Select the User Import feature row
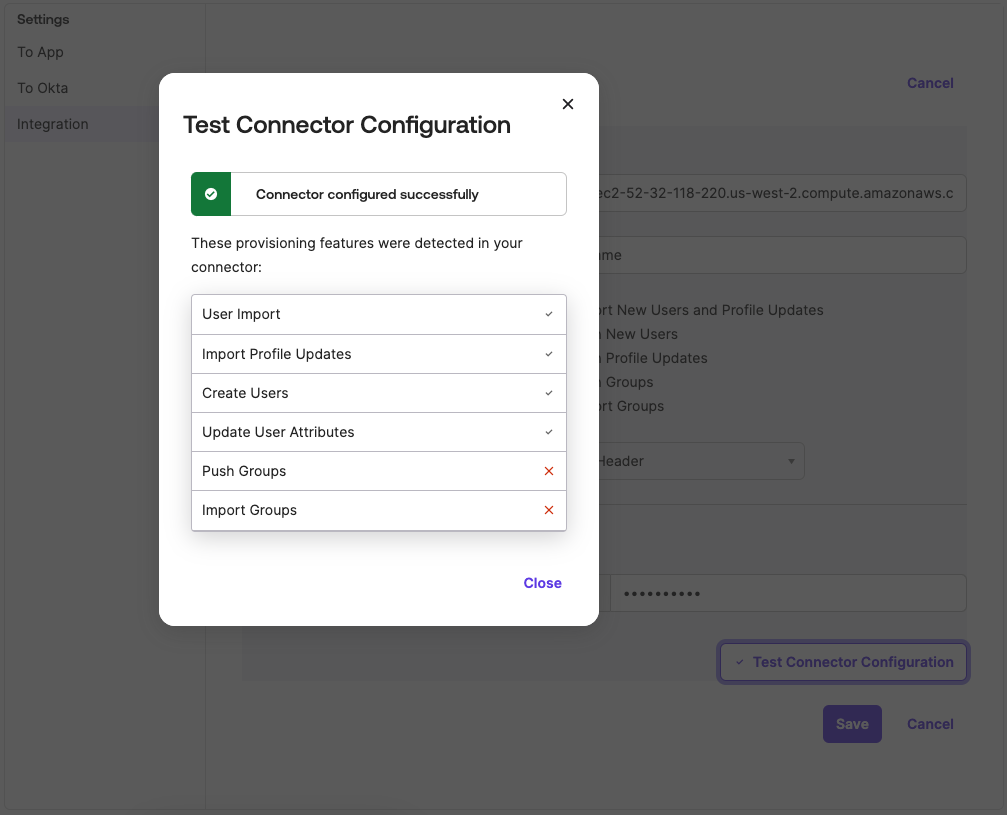This screenshot has height=815, width=1007. (x=379, y=314)
